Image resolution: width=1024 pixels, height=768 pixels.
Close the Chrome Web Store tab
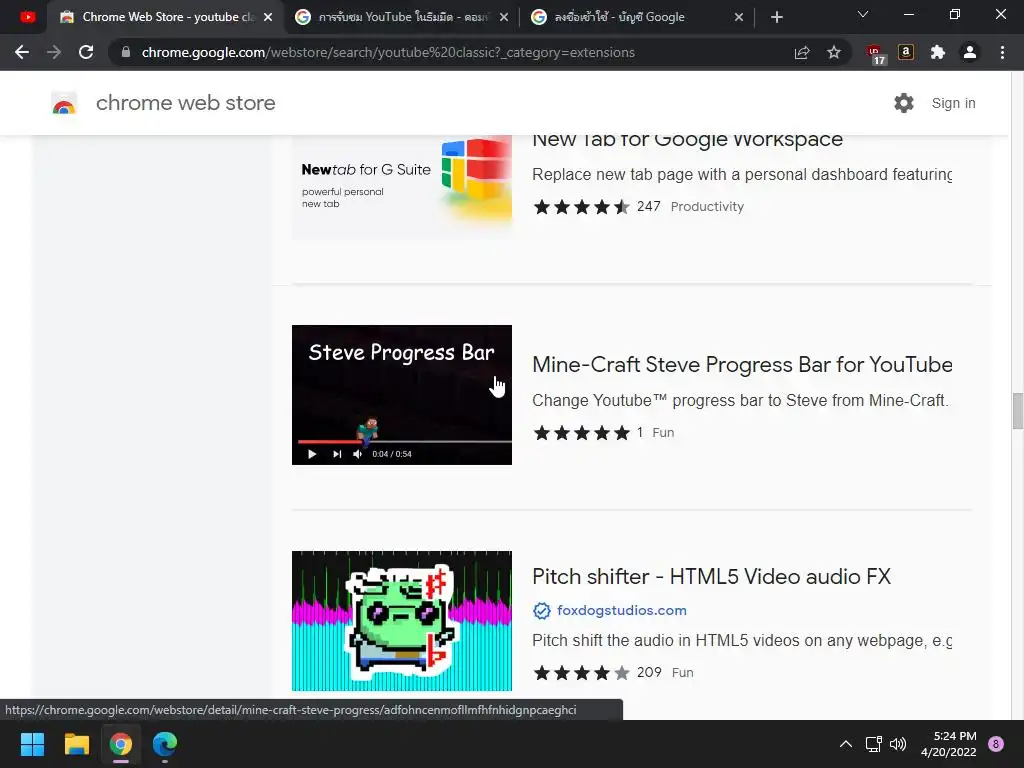268,17
